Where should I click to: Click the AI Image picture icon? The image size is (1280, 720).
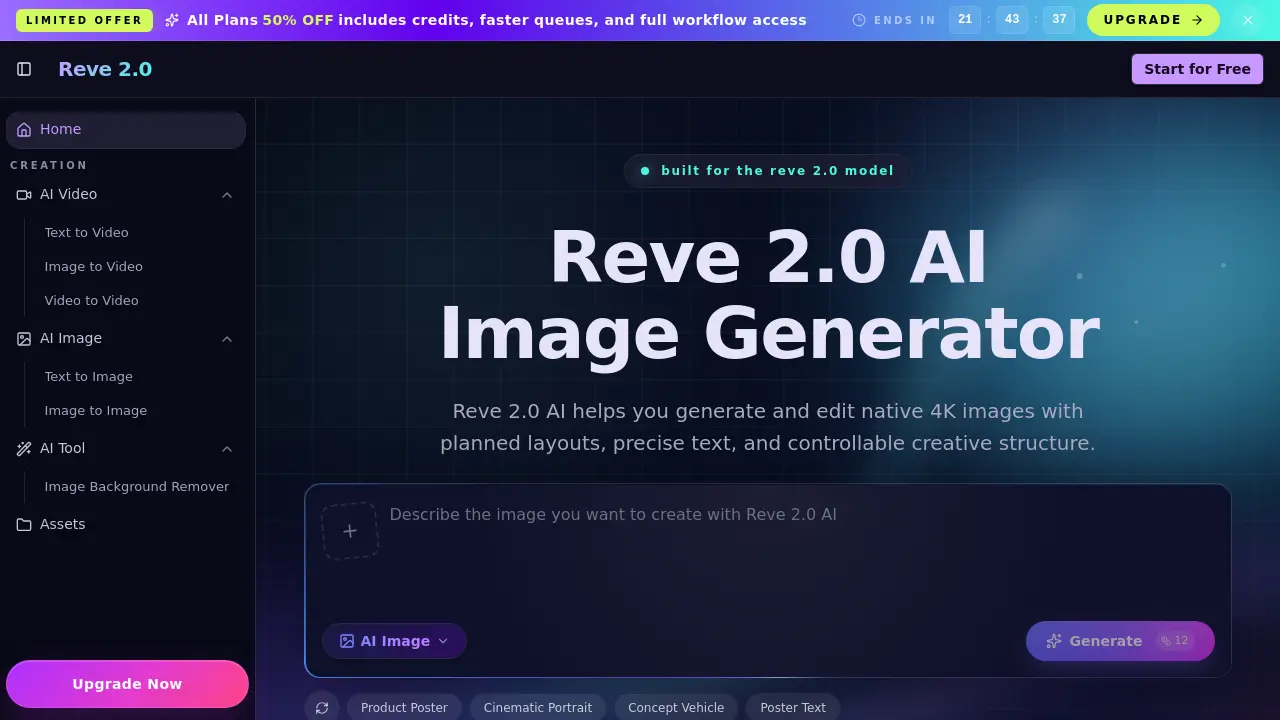(24, 339)
